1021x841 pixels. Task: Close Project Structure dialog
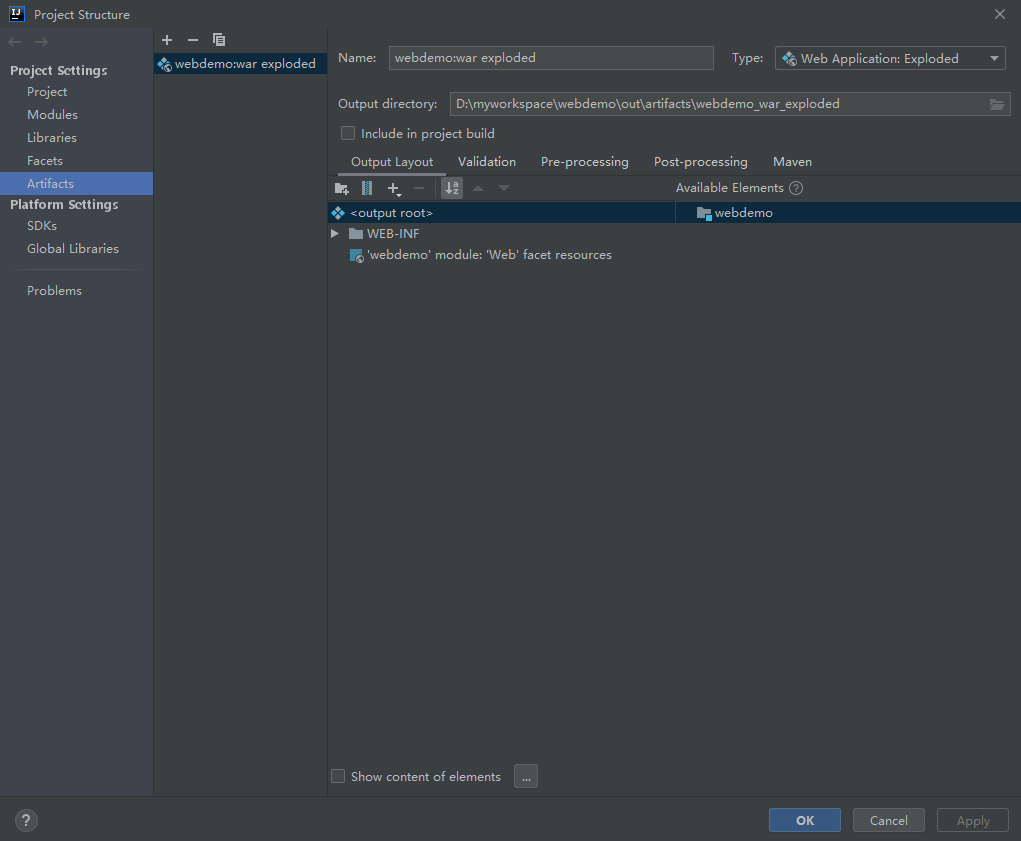click(1000, 14)
